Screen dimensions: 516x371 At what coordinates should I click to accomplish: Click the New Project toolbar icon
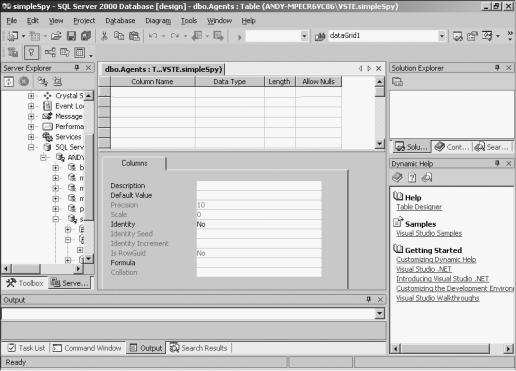pos(13,36)
